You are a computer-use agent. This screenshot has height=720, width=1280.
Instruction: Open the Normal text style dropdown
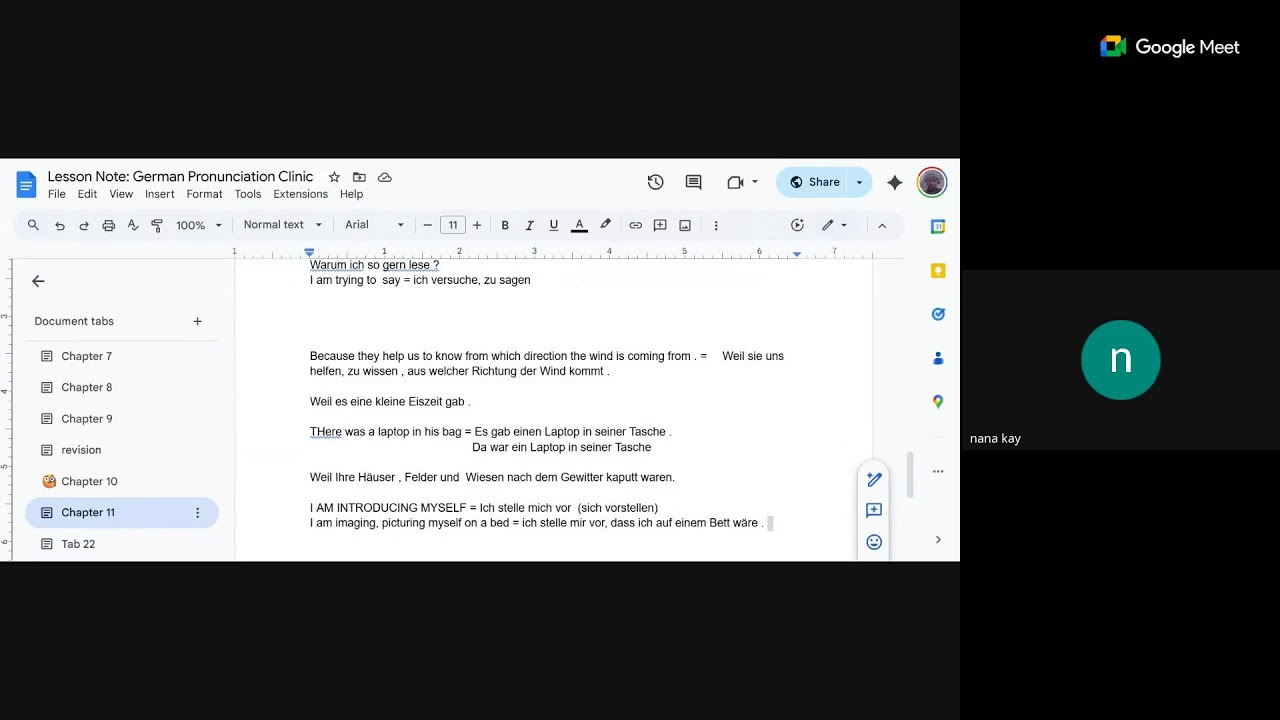tap(282, 225)
